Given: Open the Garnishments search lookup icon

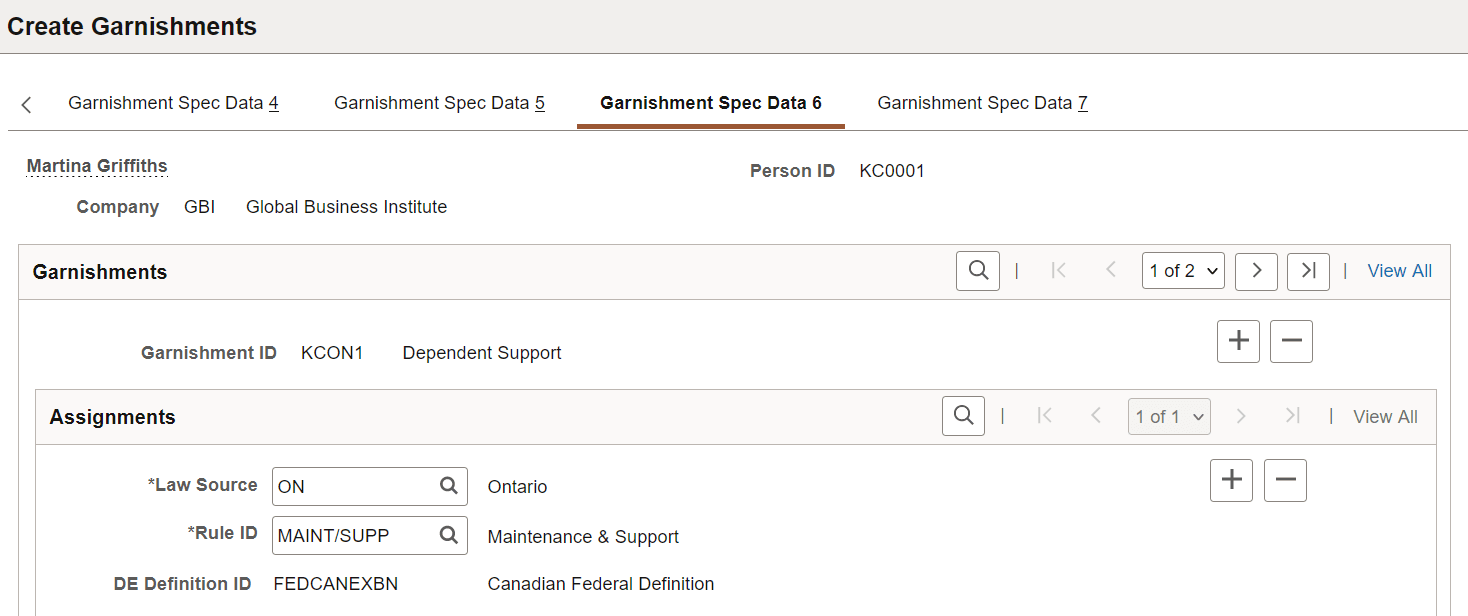Looking at the screenshot, I should coord(977,270).
